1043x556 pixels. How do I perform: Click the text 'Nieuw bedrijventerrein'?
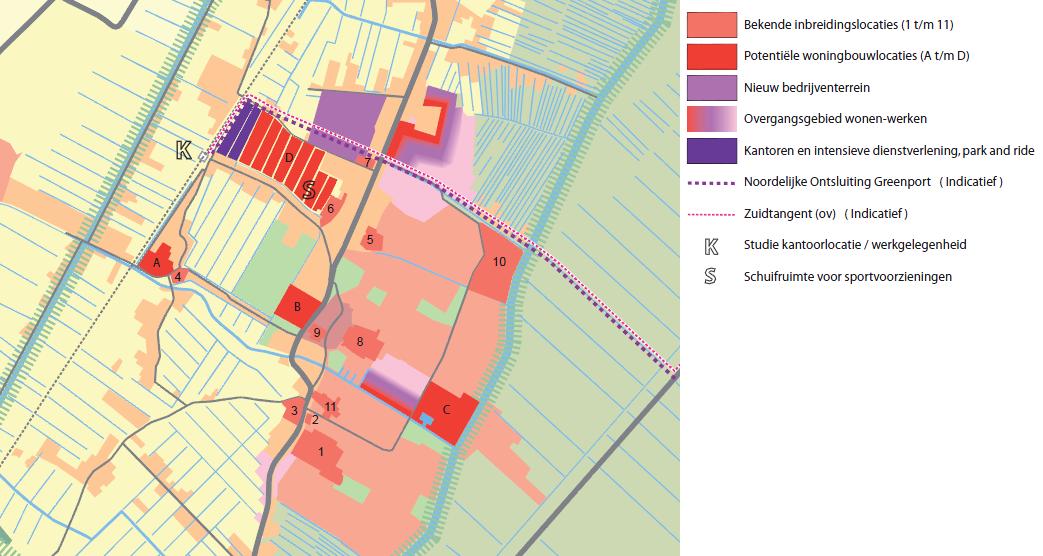coord(807,88)
